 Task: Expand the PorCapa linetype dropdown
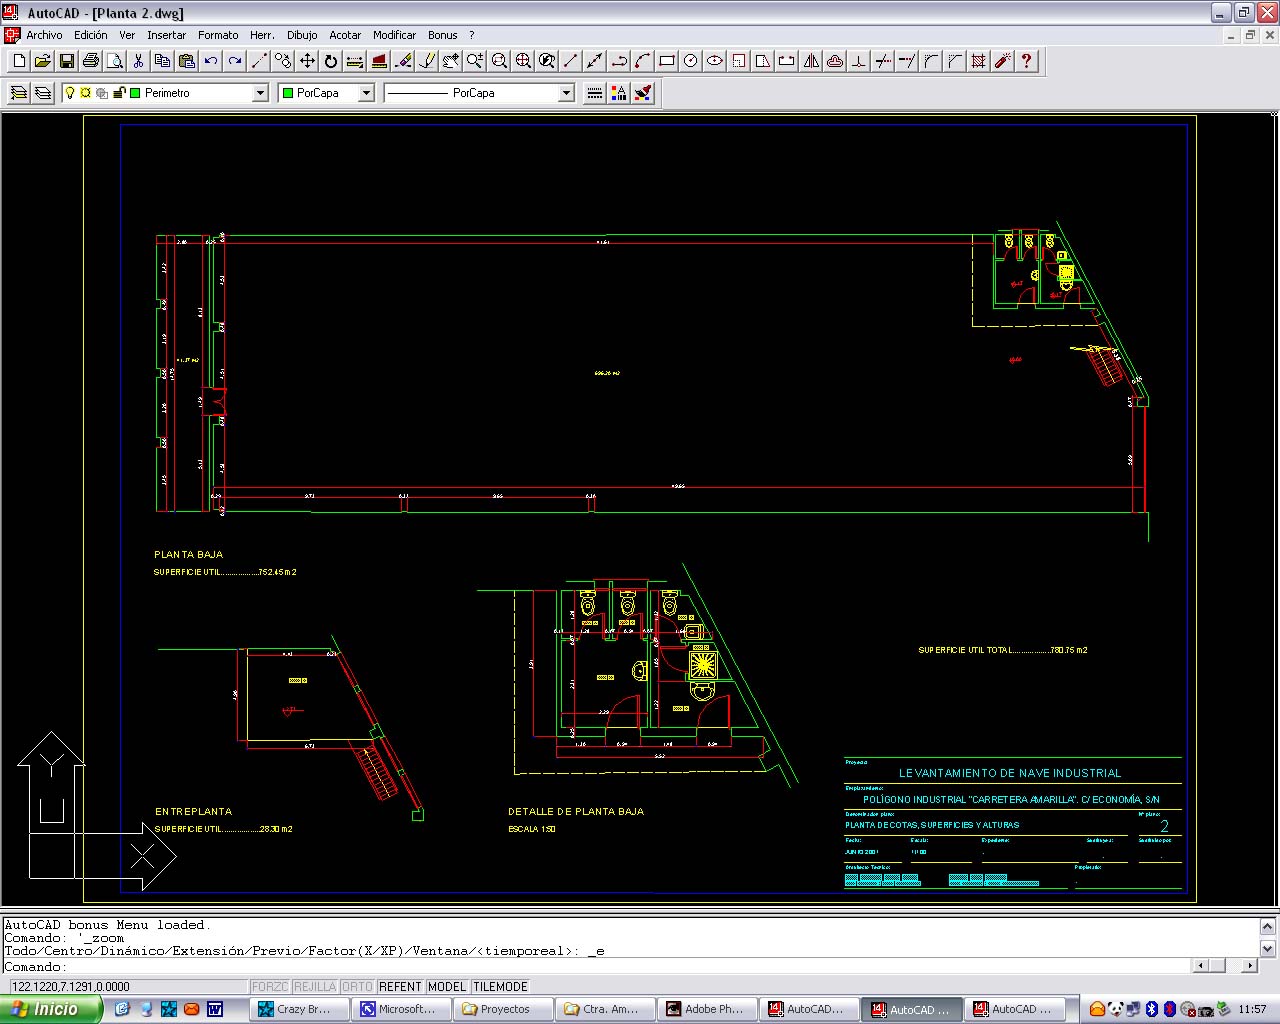click(566, 93)
